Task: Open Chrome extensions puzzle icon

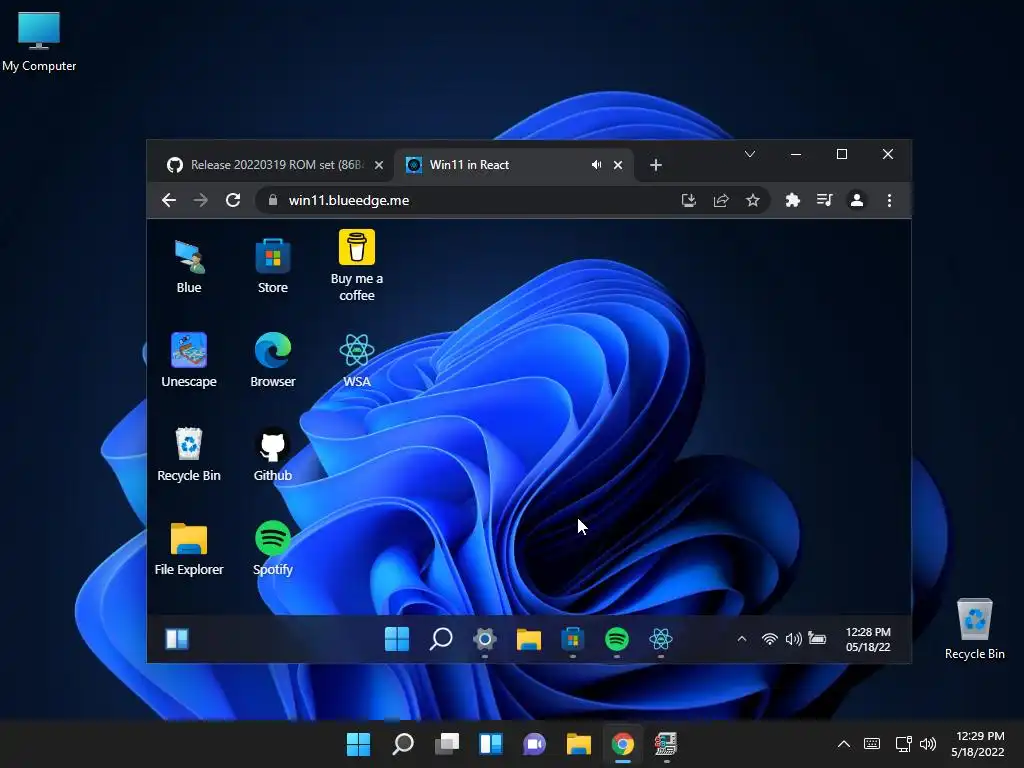Action: [x=793, y=200]
